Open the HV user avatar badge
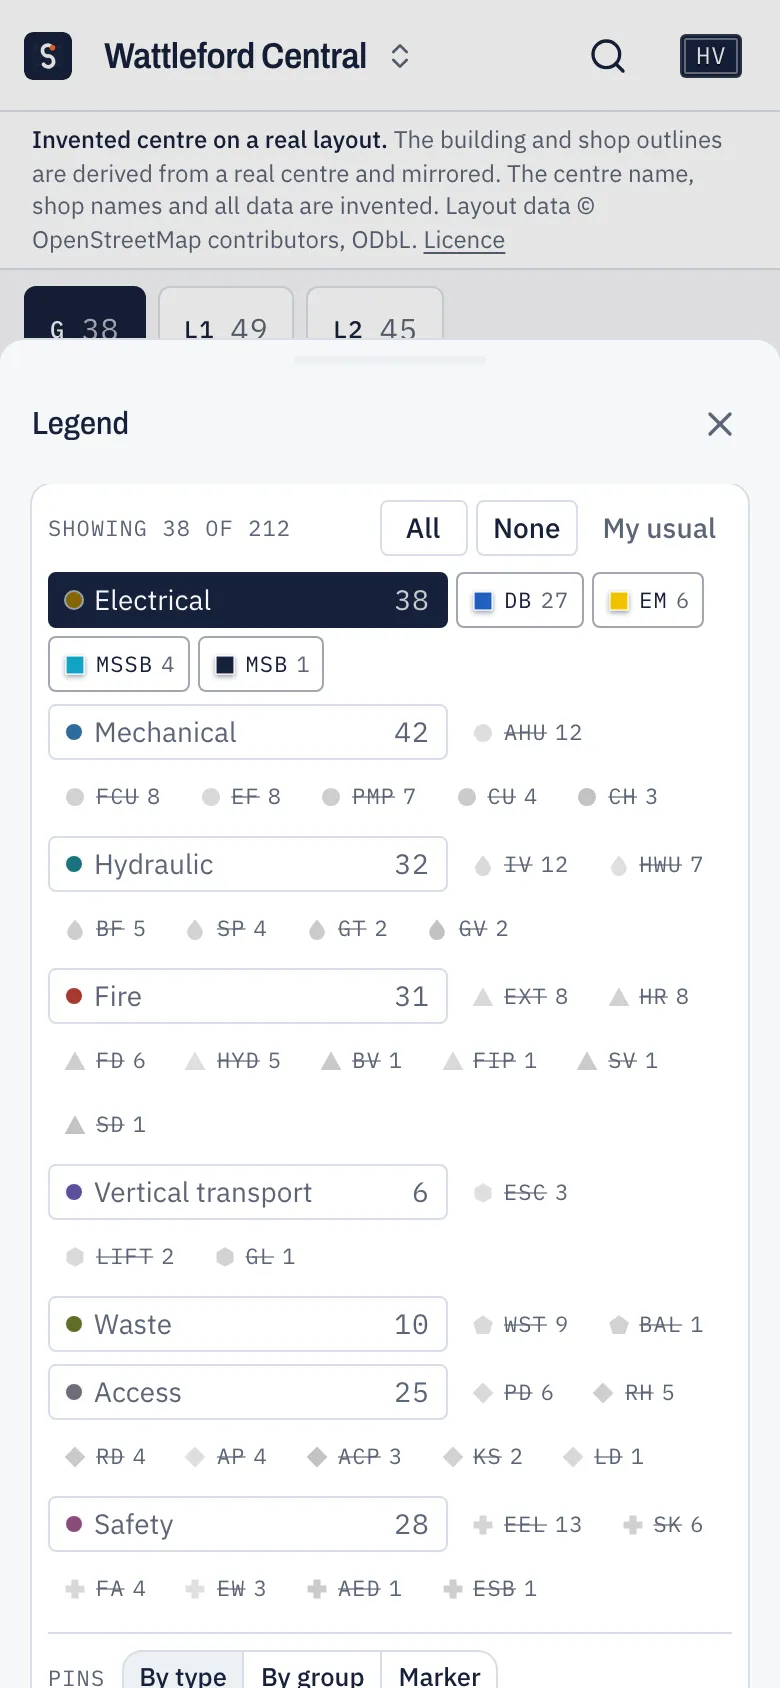 [x=711, y=56]
